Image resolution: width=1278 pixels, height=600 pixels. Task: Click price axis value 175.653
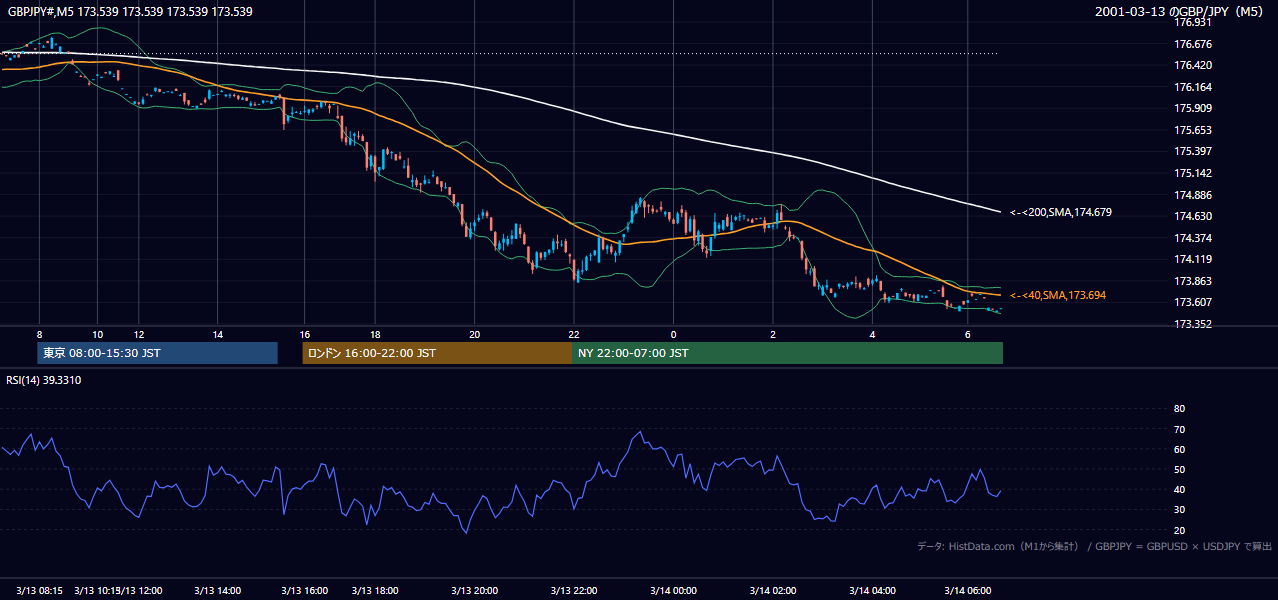[1193, 130]
